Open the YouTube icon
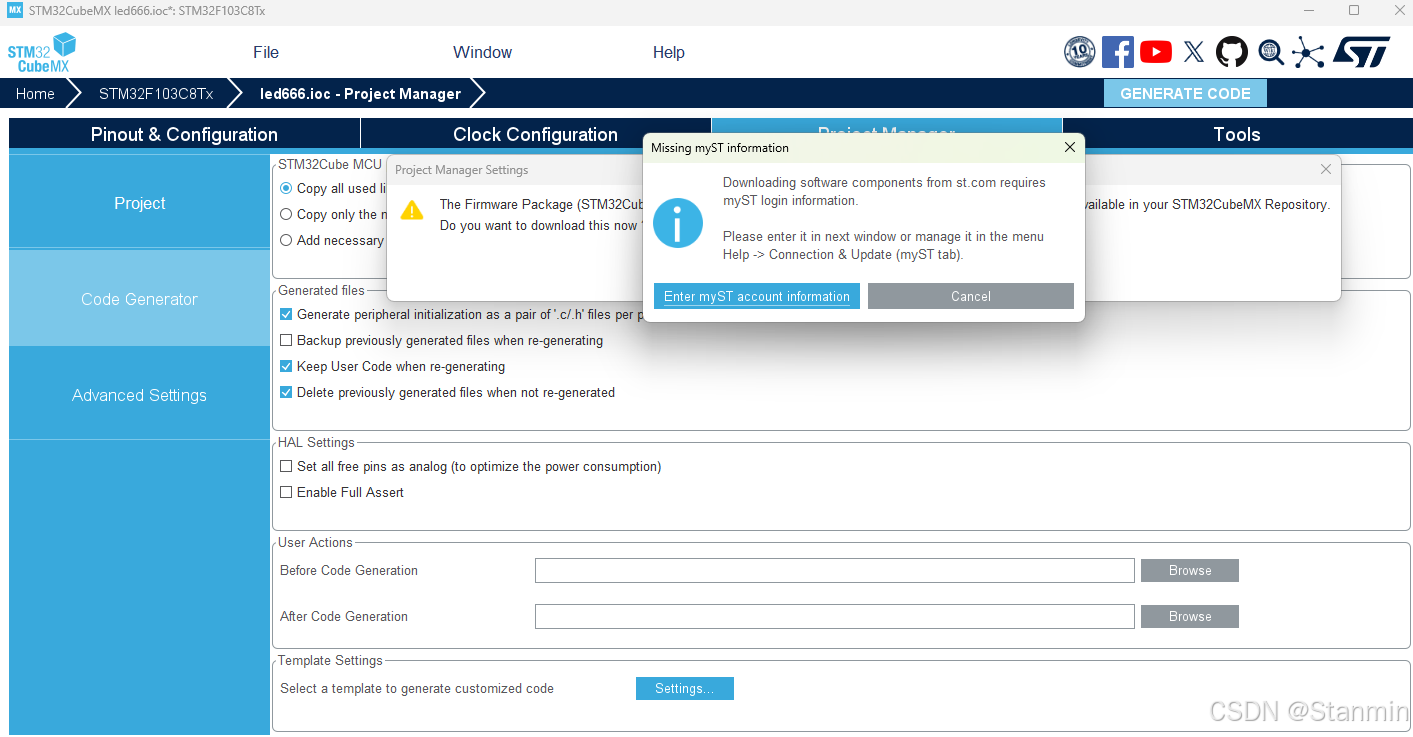Viewport: 1413px width, 737px height. click(1156, 52)
